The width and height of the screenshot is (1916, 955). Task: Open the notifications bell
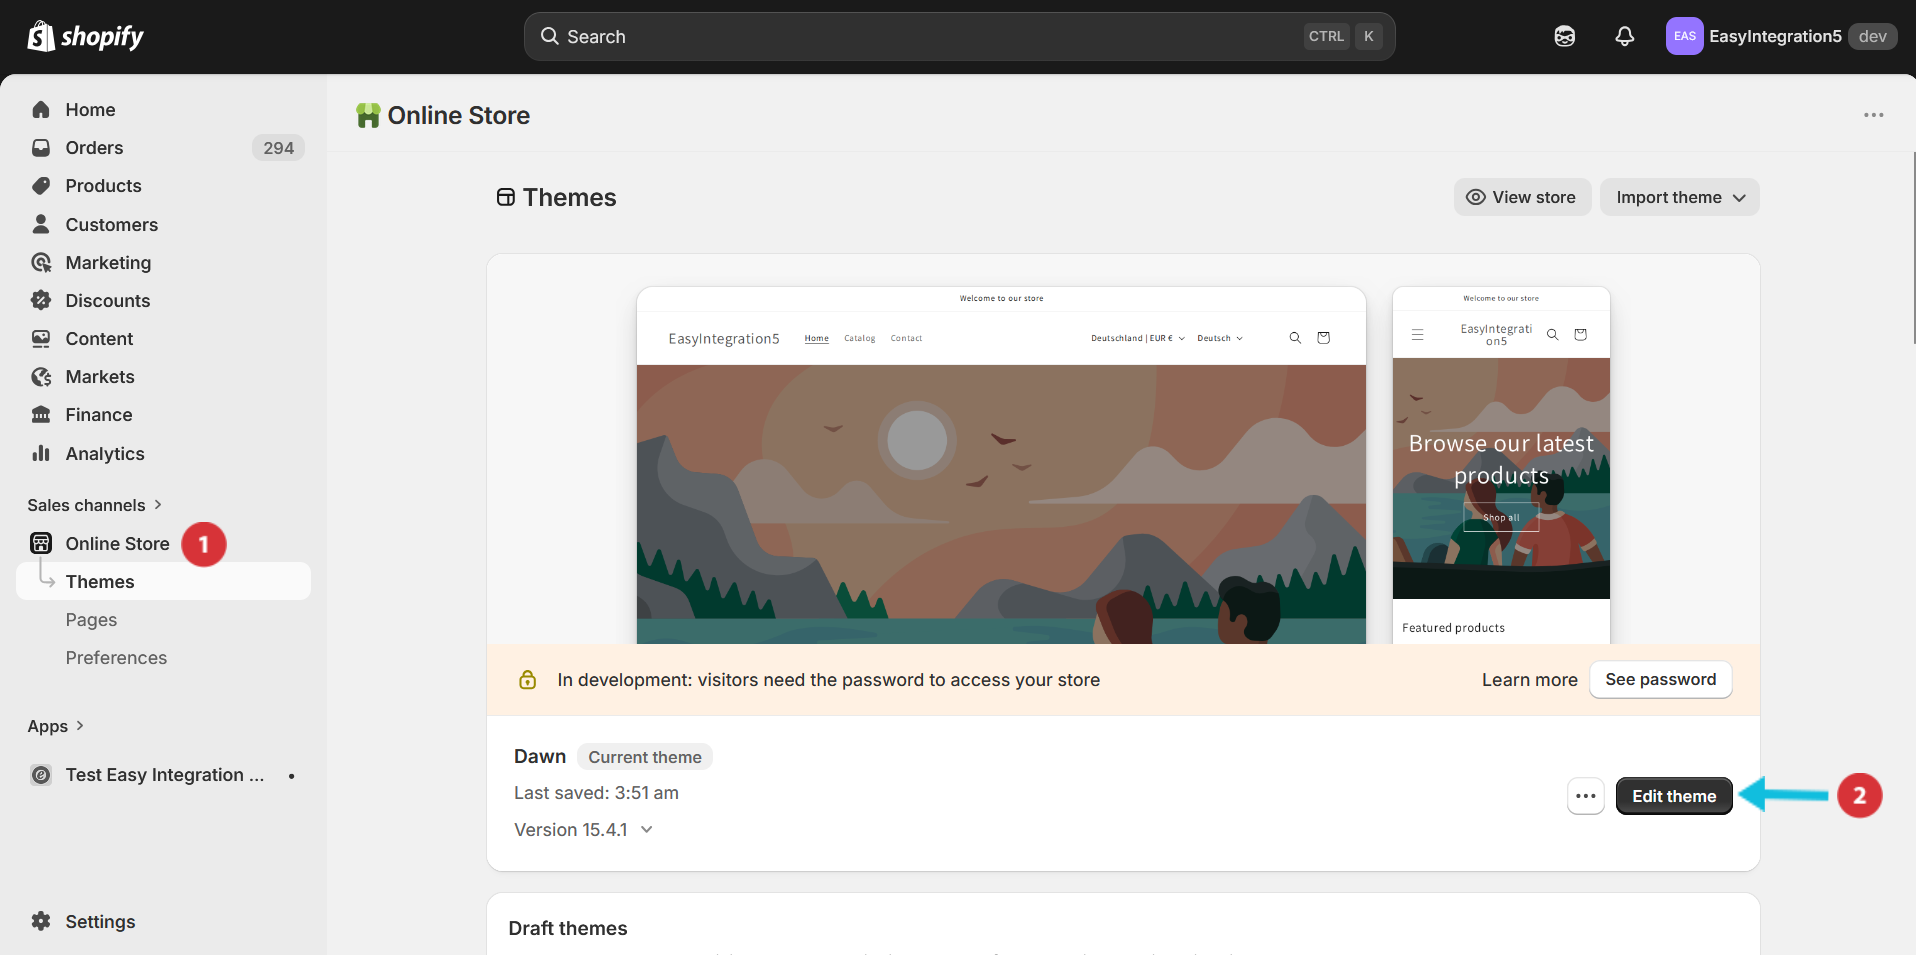1625,36
